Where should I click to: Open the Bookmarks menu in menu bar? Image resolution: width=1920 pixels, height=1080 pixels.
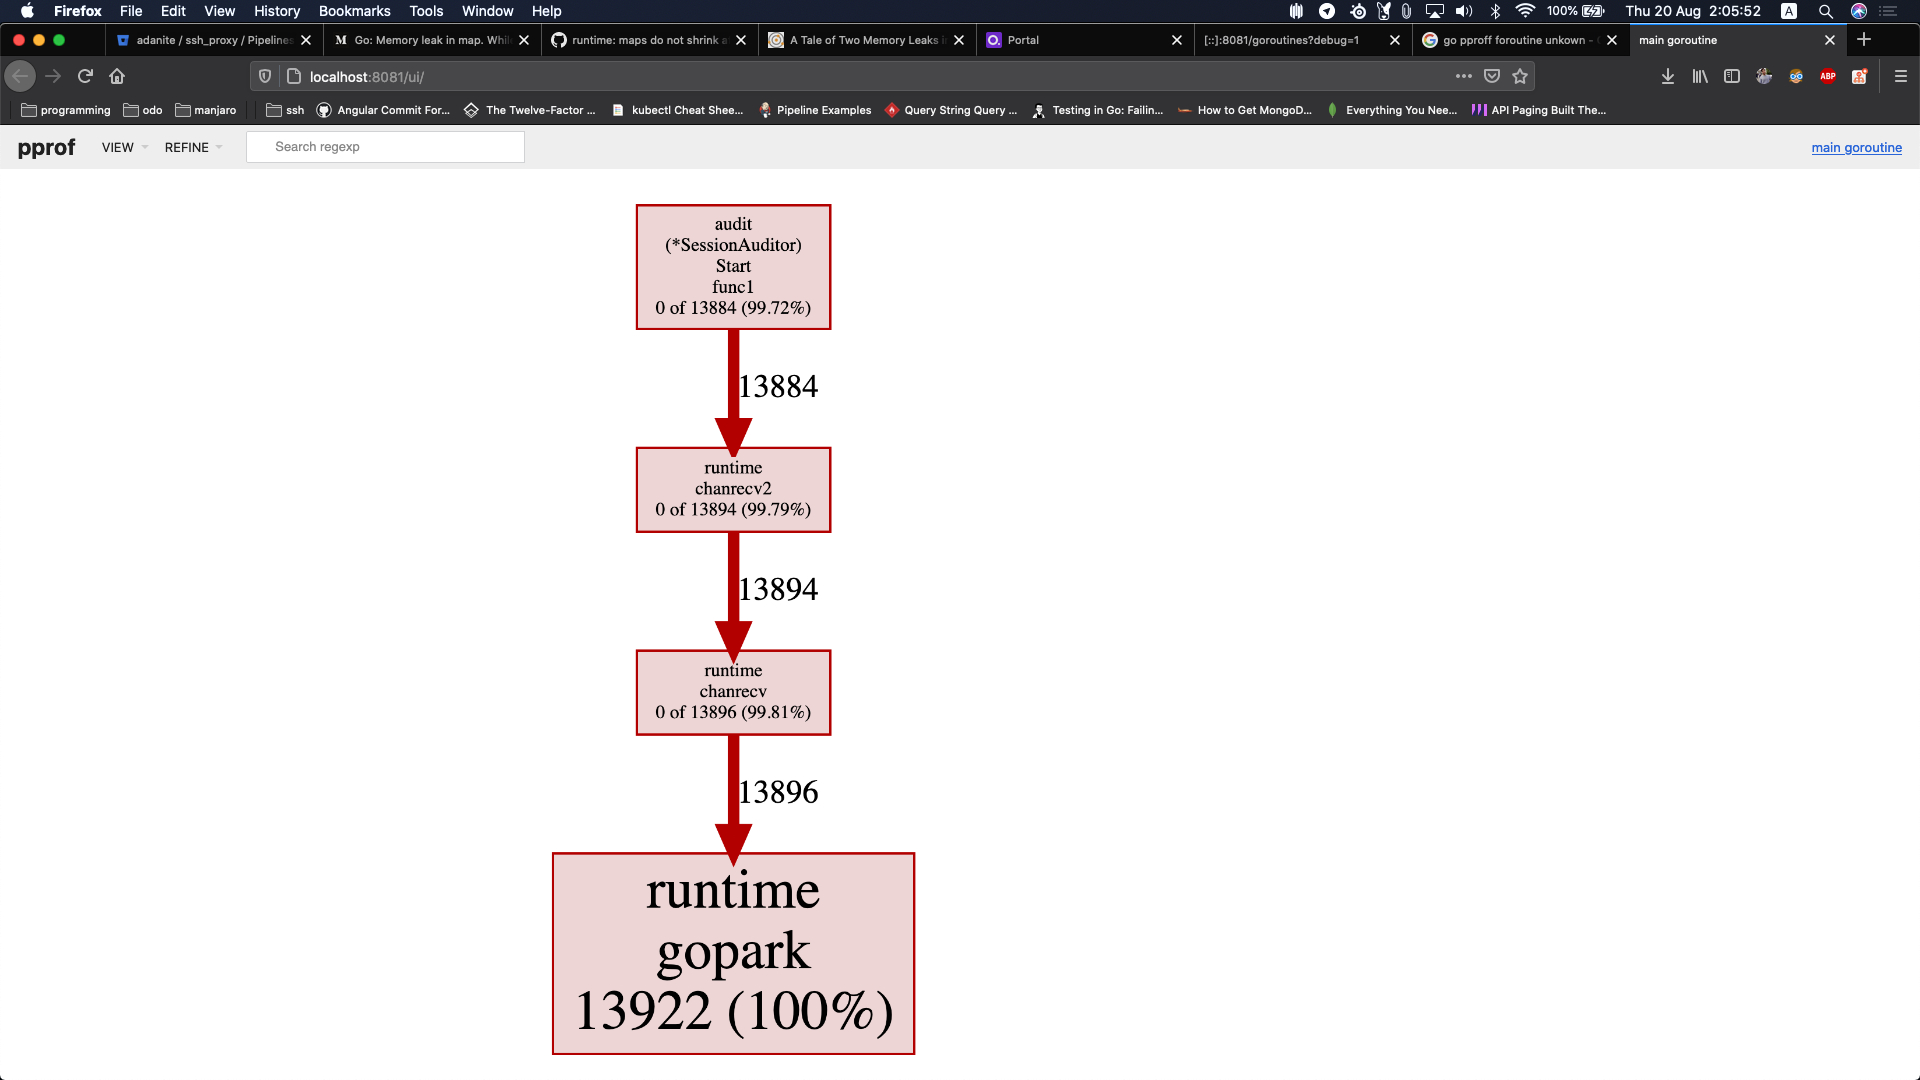click(354, 11)
